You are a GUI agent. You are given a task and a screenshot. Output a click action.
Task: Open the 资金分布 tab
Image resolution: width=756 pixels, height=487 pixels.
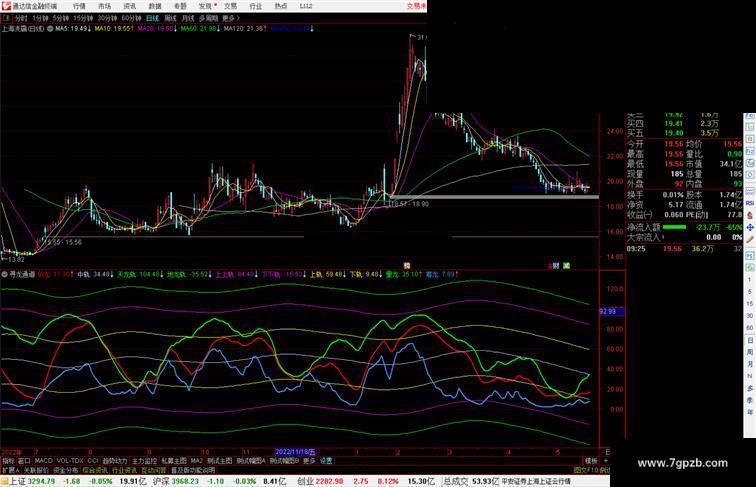click(66, 470)
